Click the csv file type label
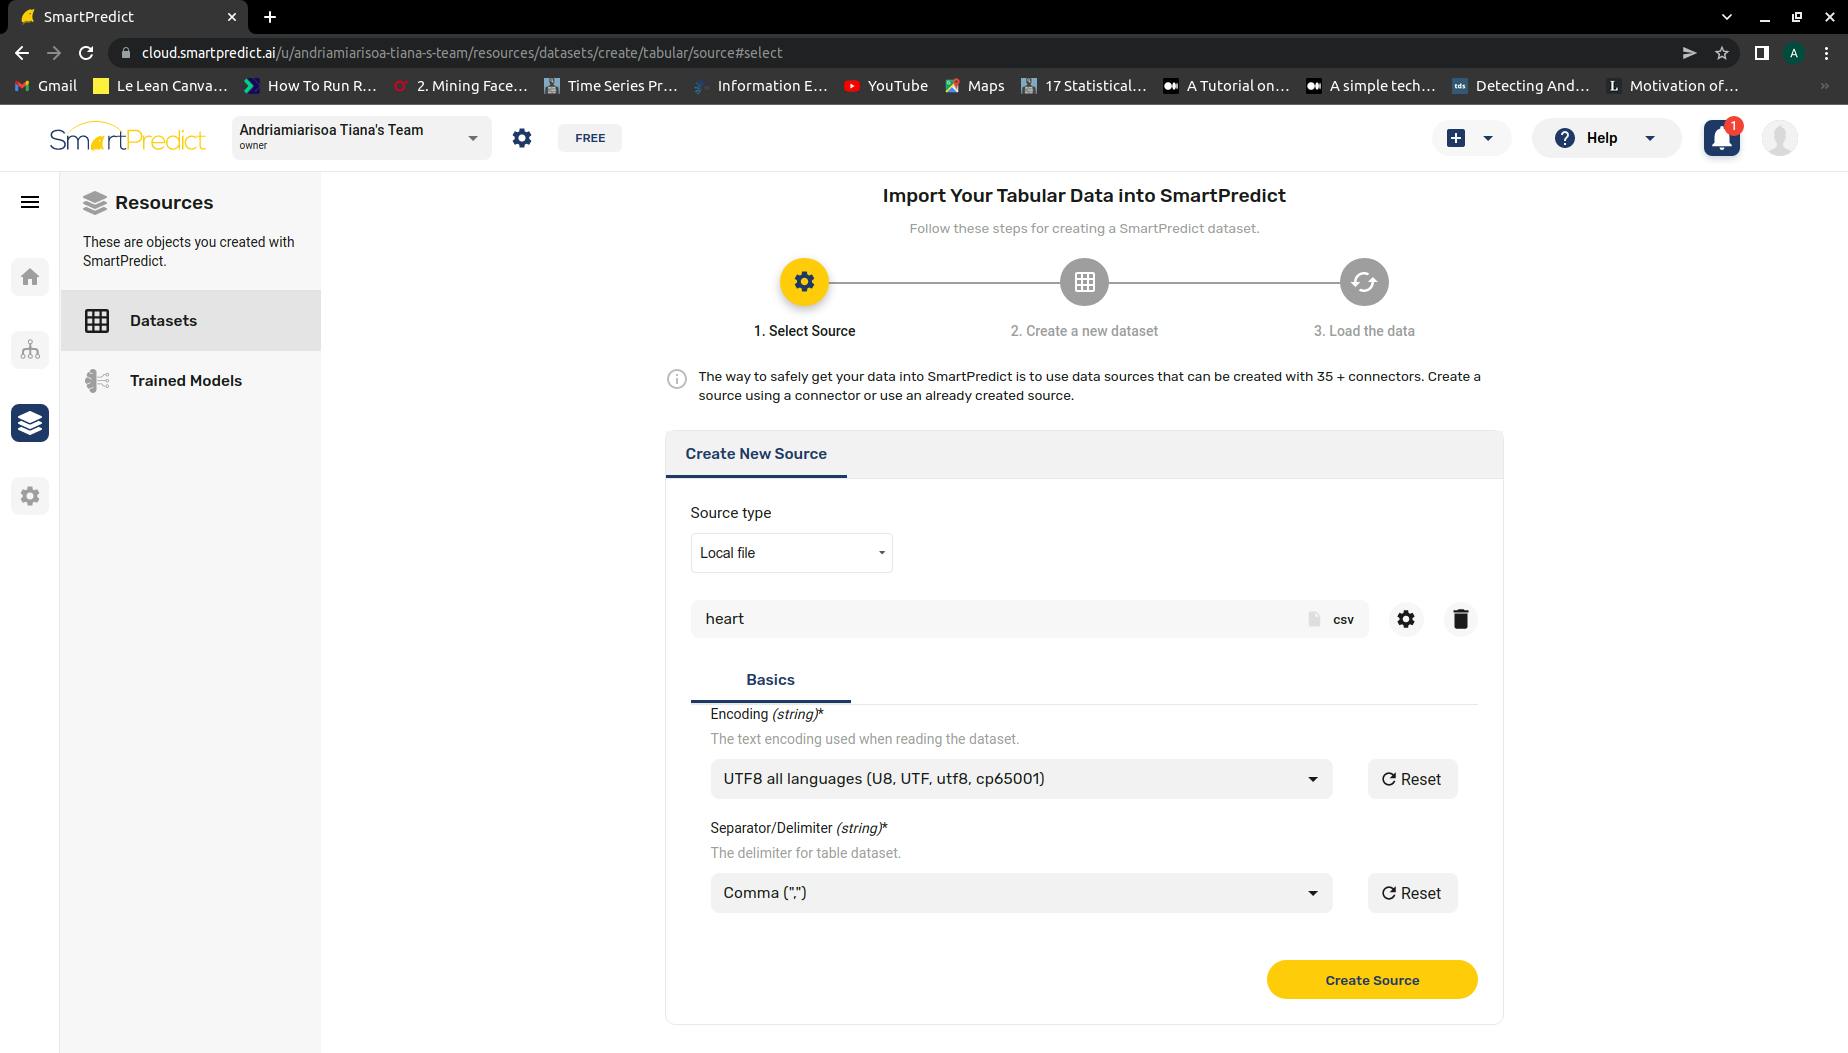The width and height of the screenshot is (1848, 1053). coord(1343,620)
